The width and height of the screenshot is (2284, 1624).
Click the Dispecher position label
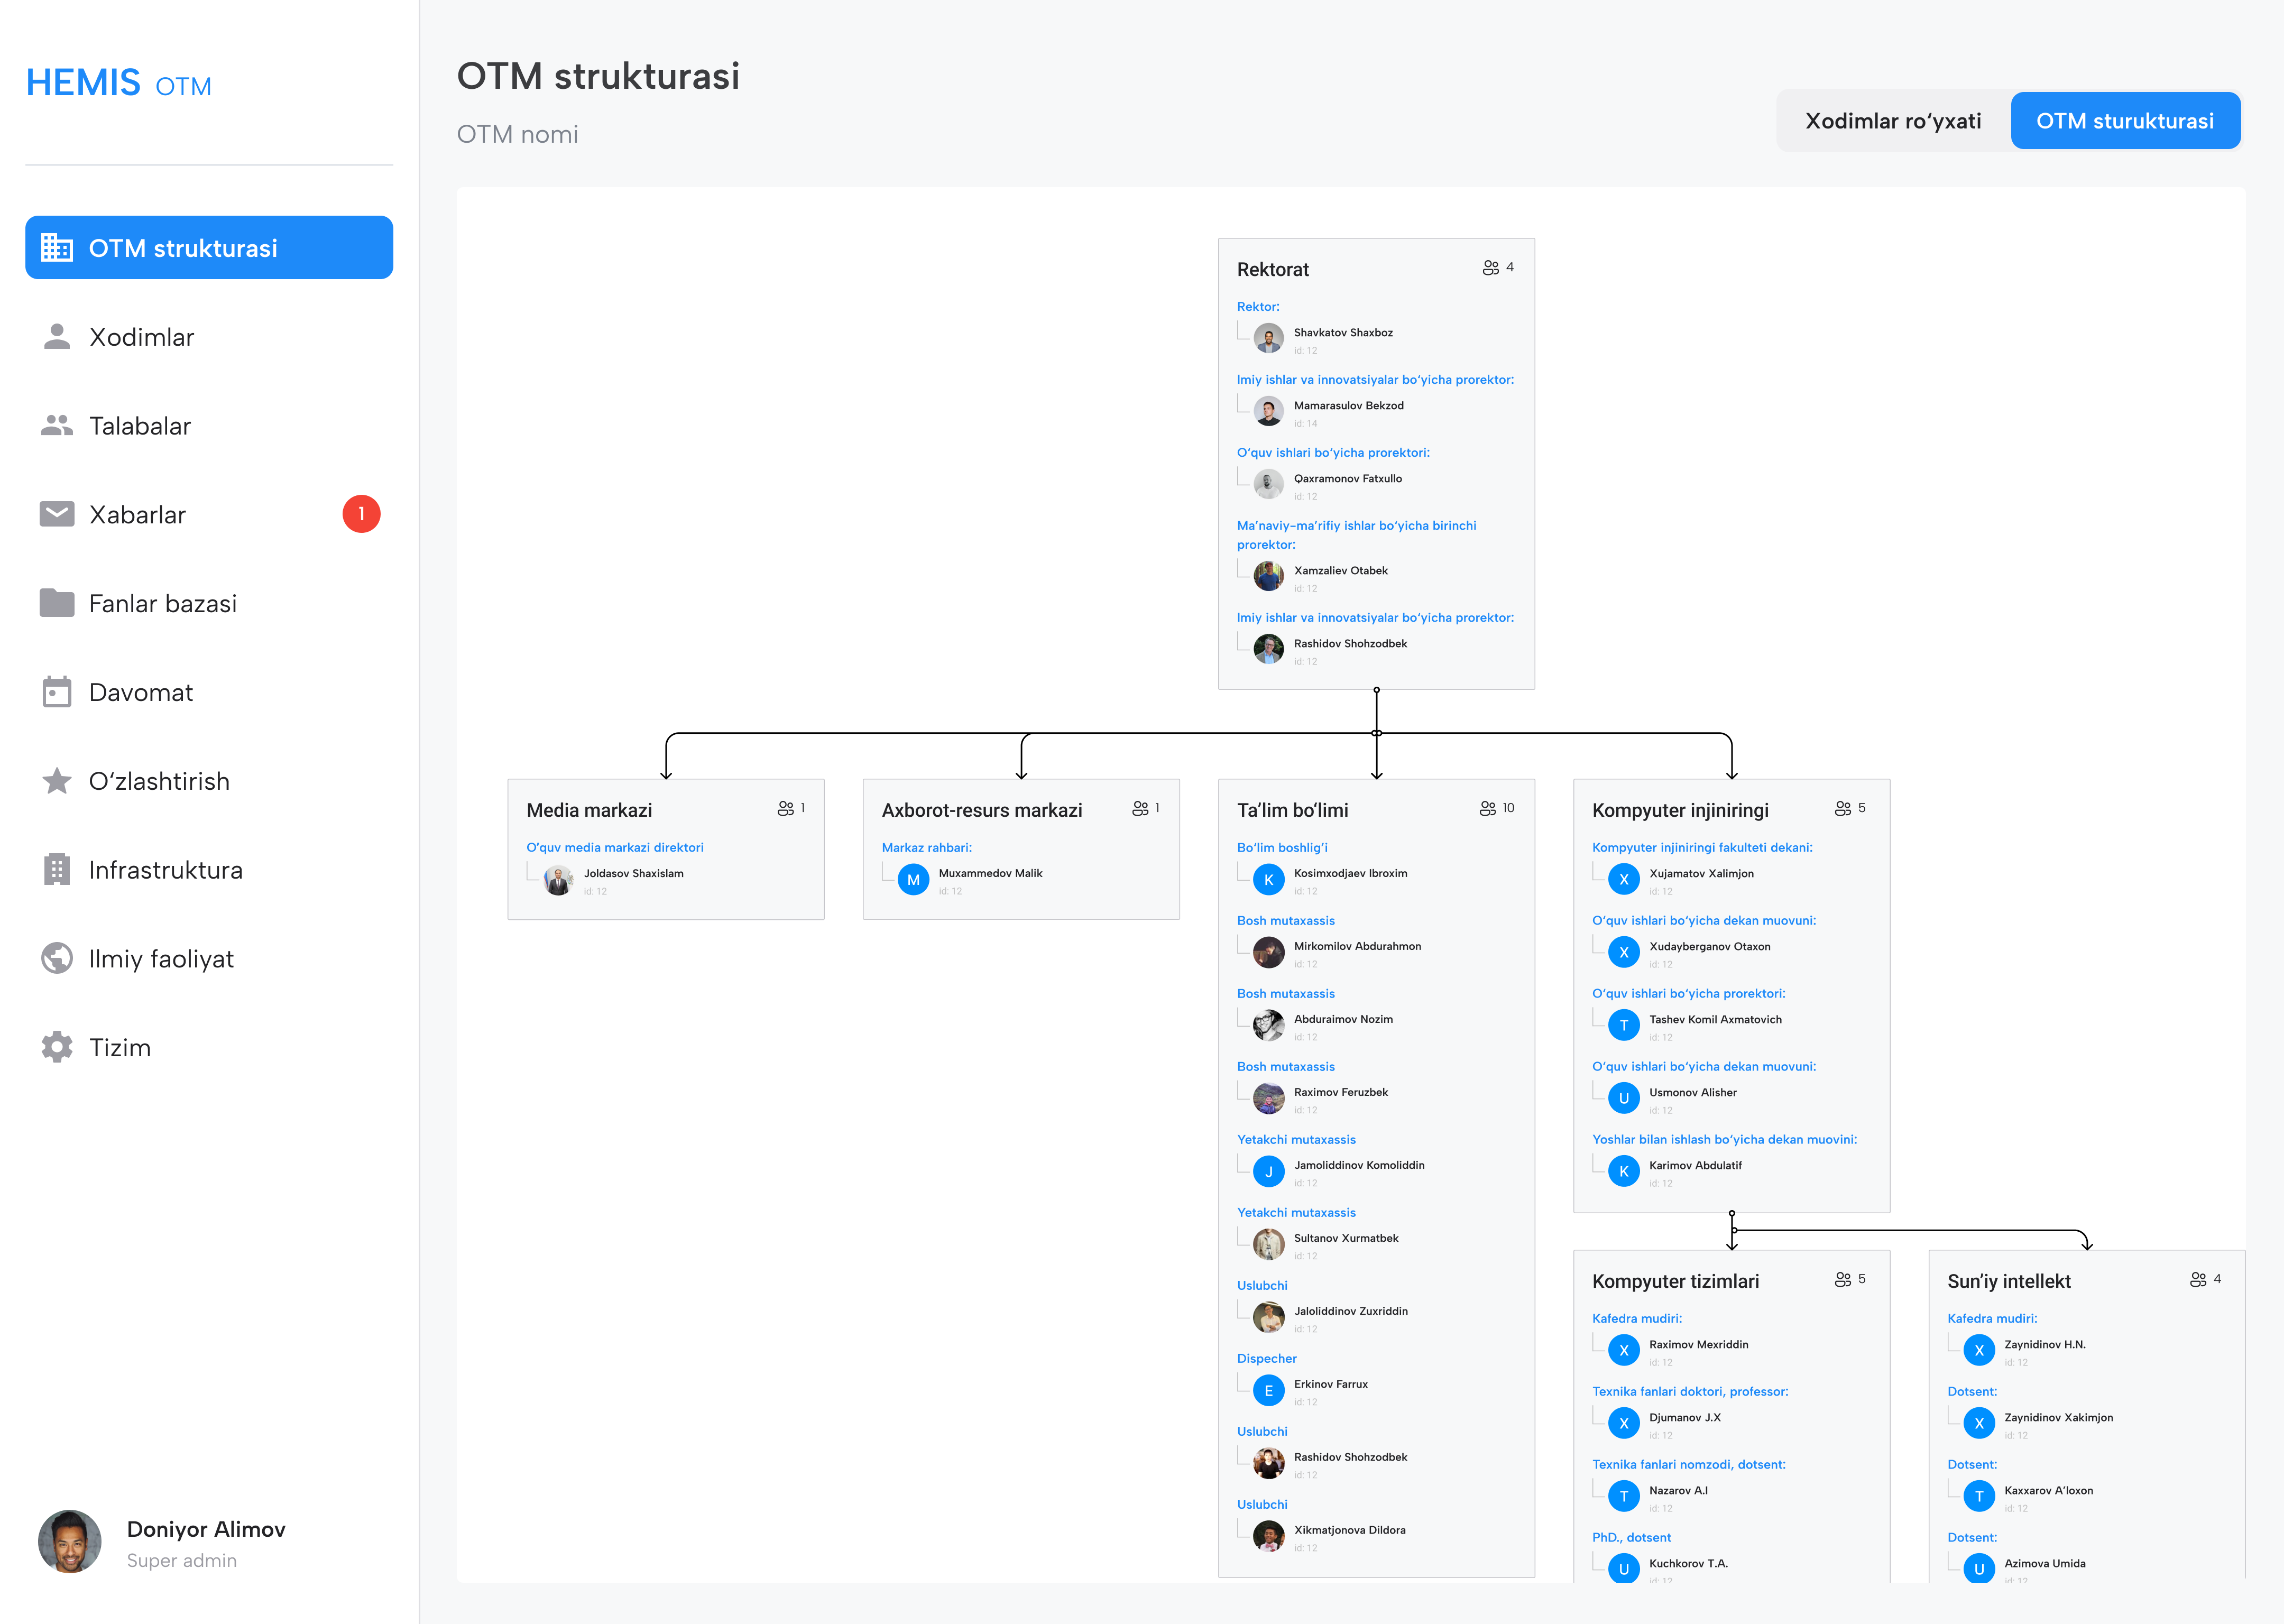coord(1266,1358)
